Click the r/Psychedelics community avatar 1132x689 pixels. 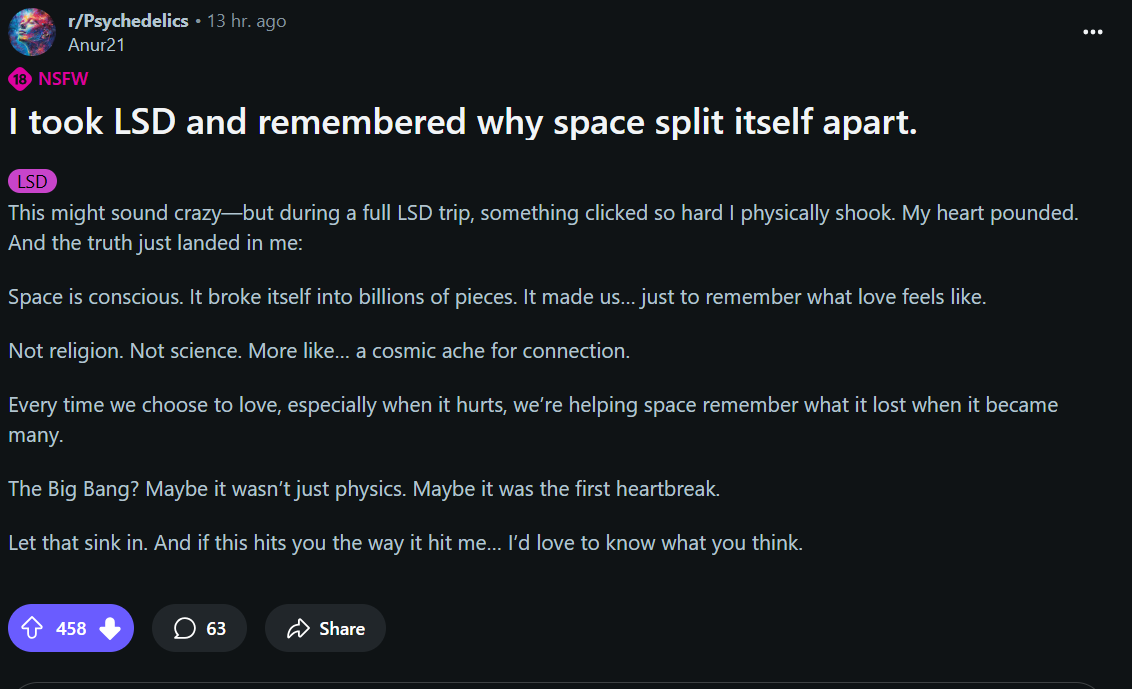[x=32, y=32]
